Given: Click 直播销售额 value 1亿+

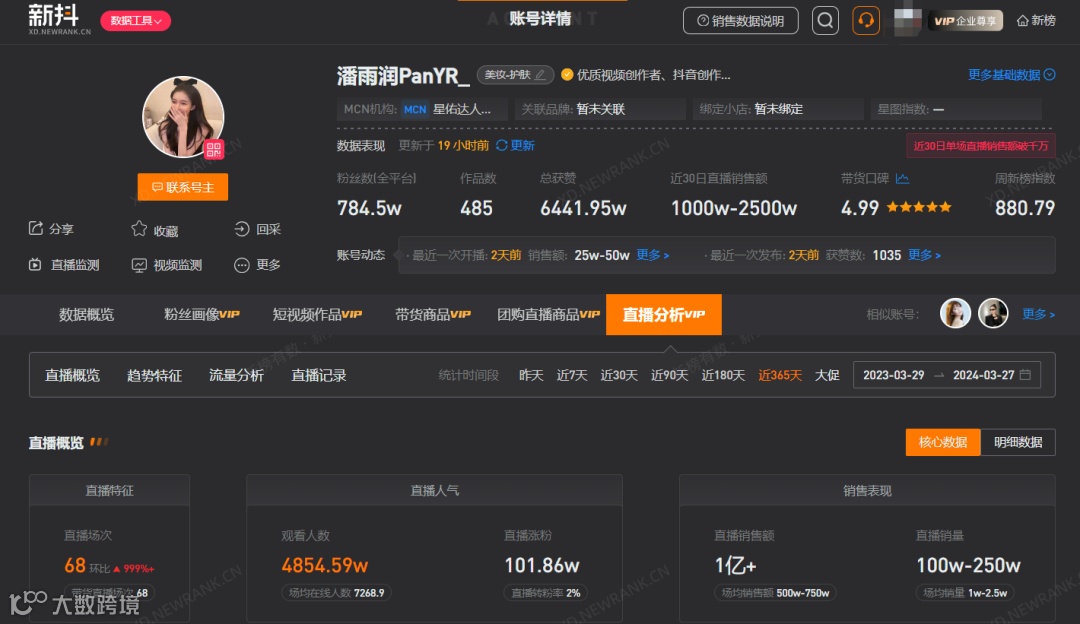Looking at the screenshot, I should pyautogui.click(x=736, y=565).
